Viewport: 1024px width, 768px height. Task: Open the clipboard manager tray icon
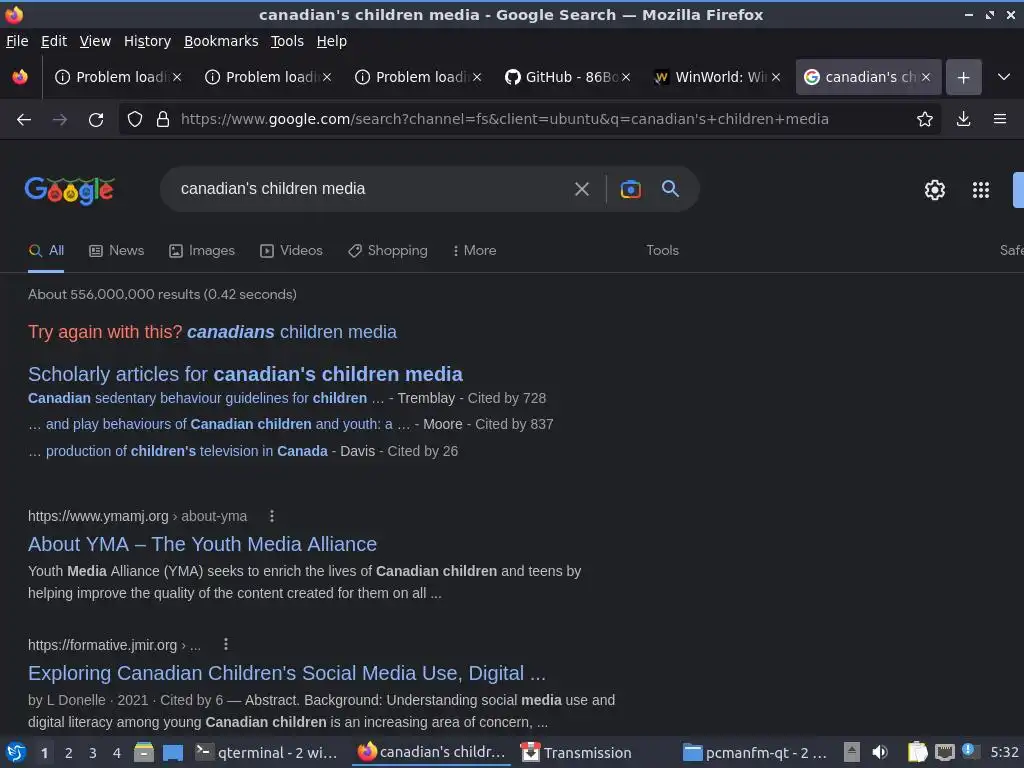click(x=917, y=752)
